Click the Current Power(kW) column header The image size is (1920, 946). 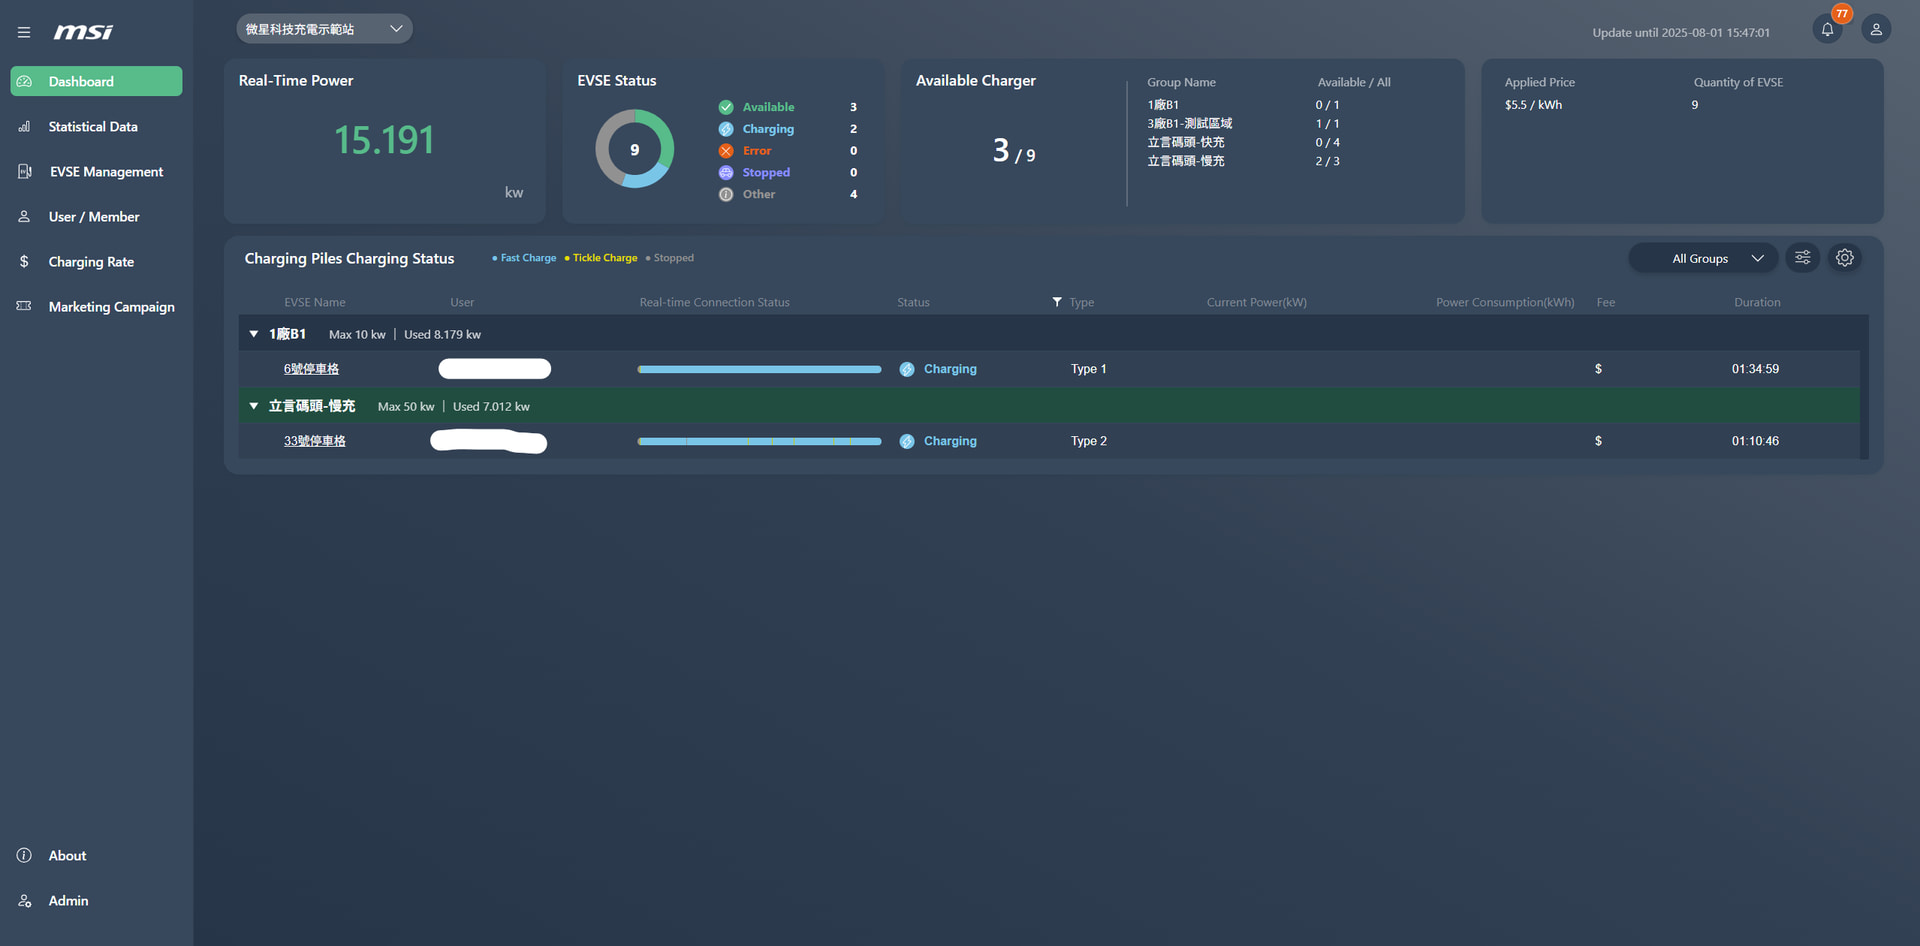(1256, 302)
